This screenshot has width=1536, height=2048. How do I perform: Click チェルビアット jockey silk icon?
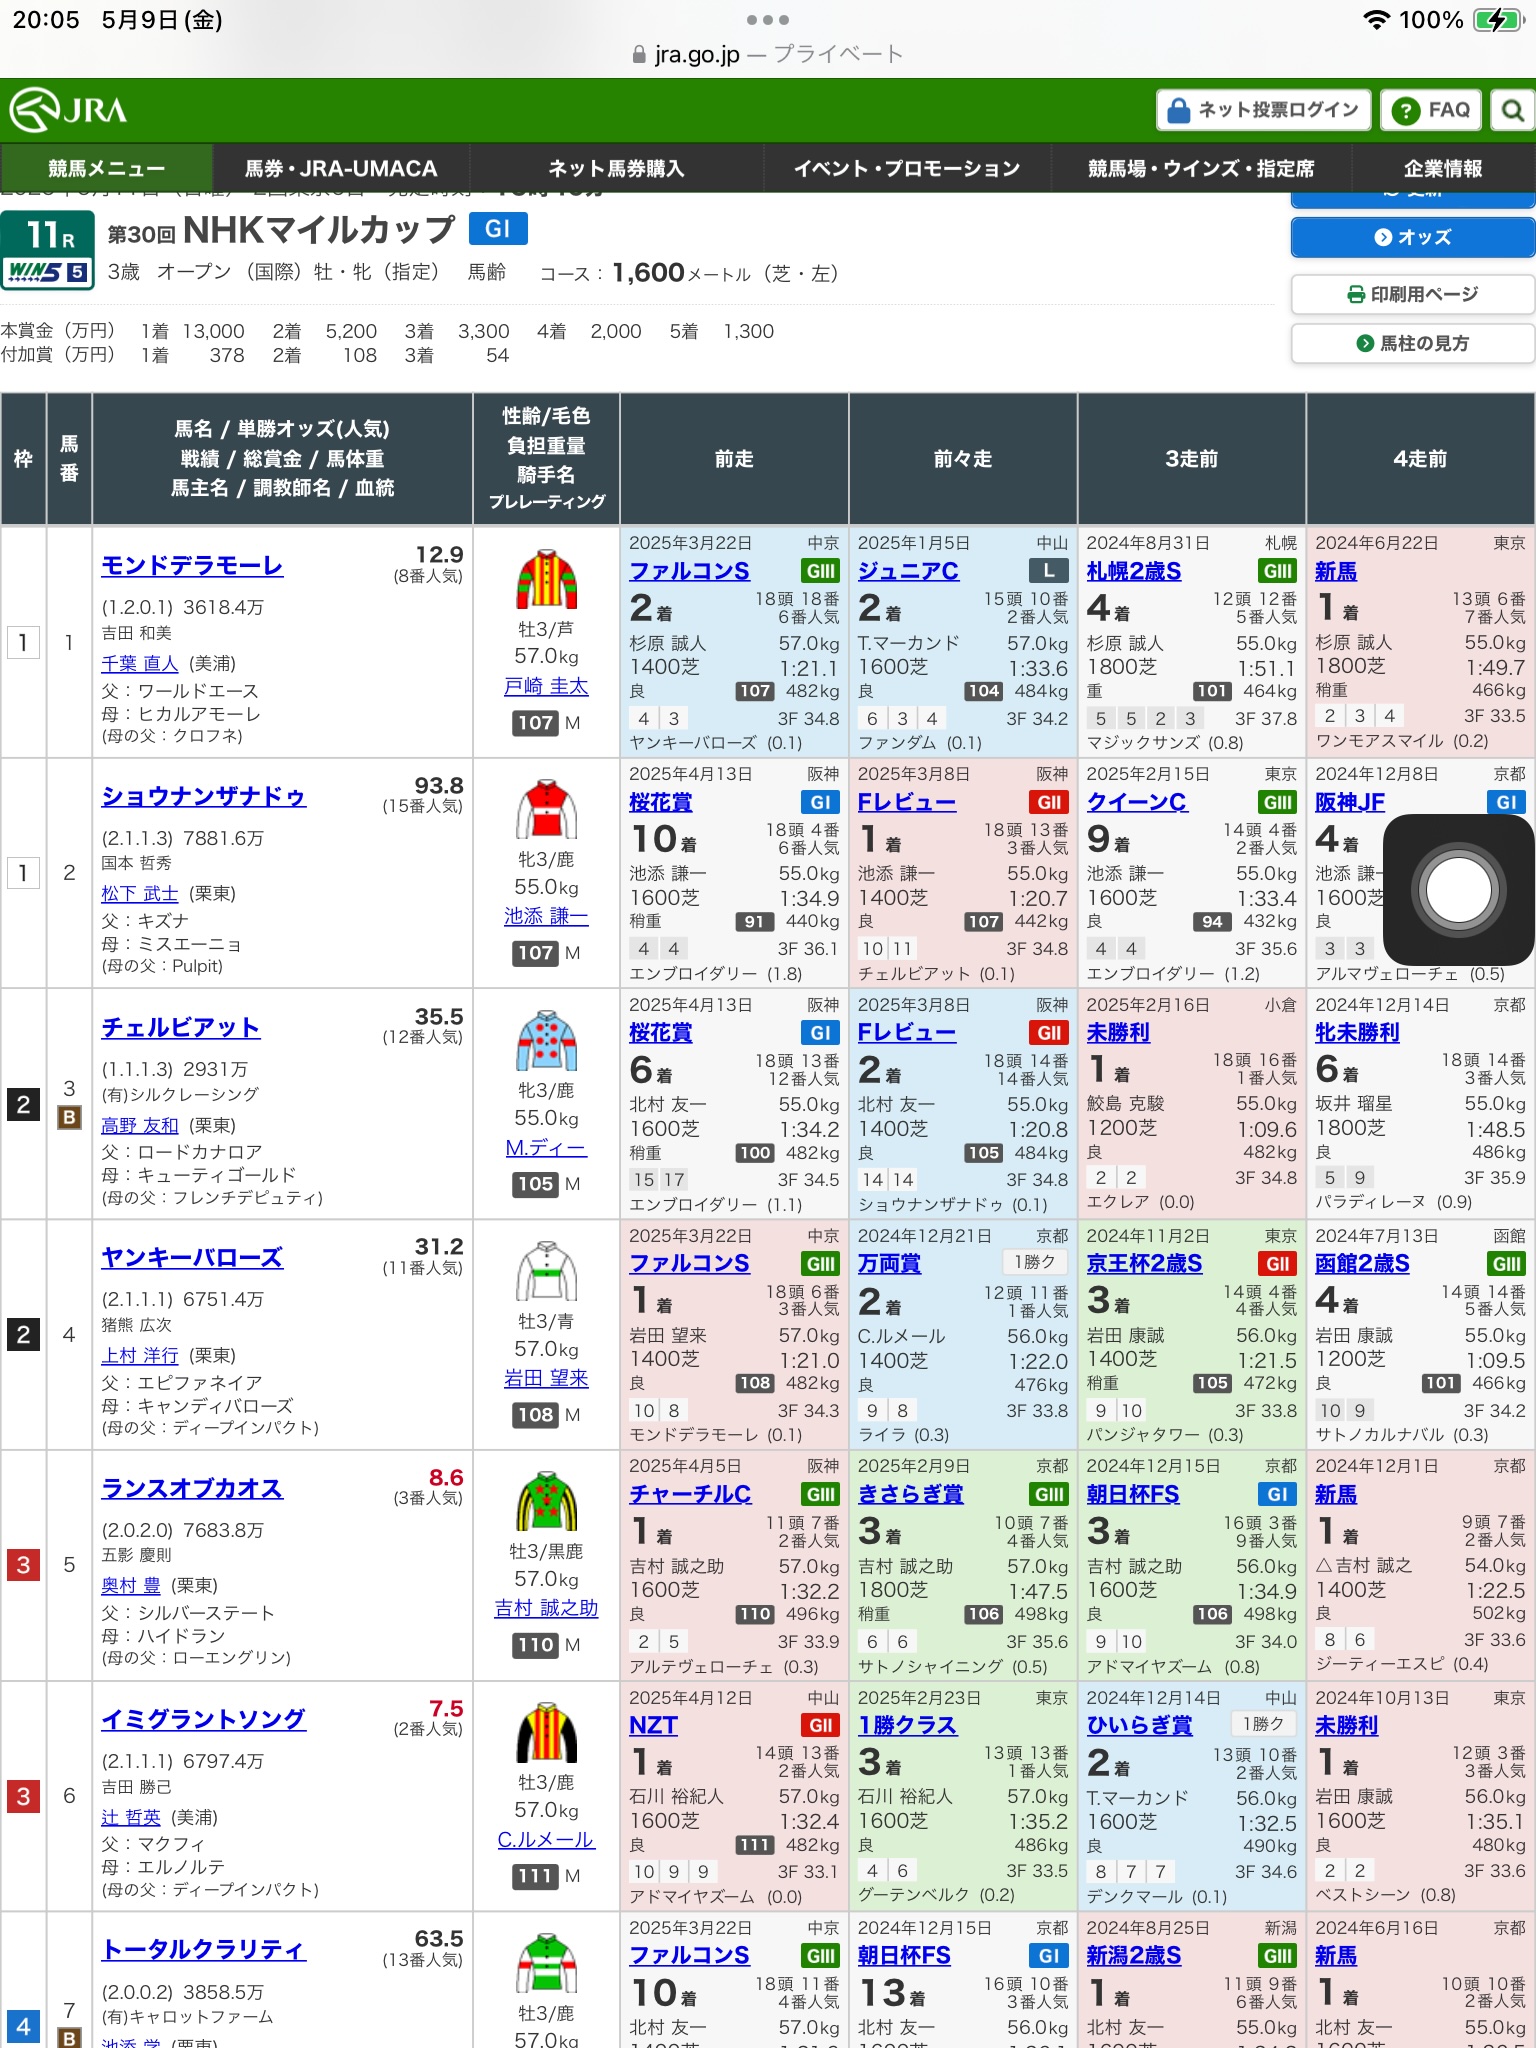click(x=546, y=1040)
